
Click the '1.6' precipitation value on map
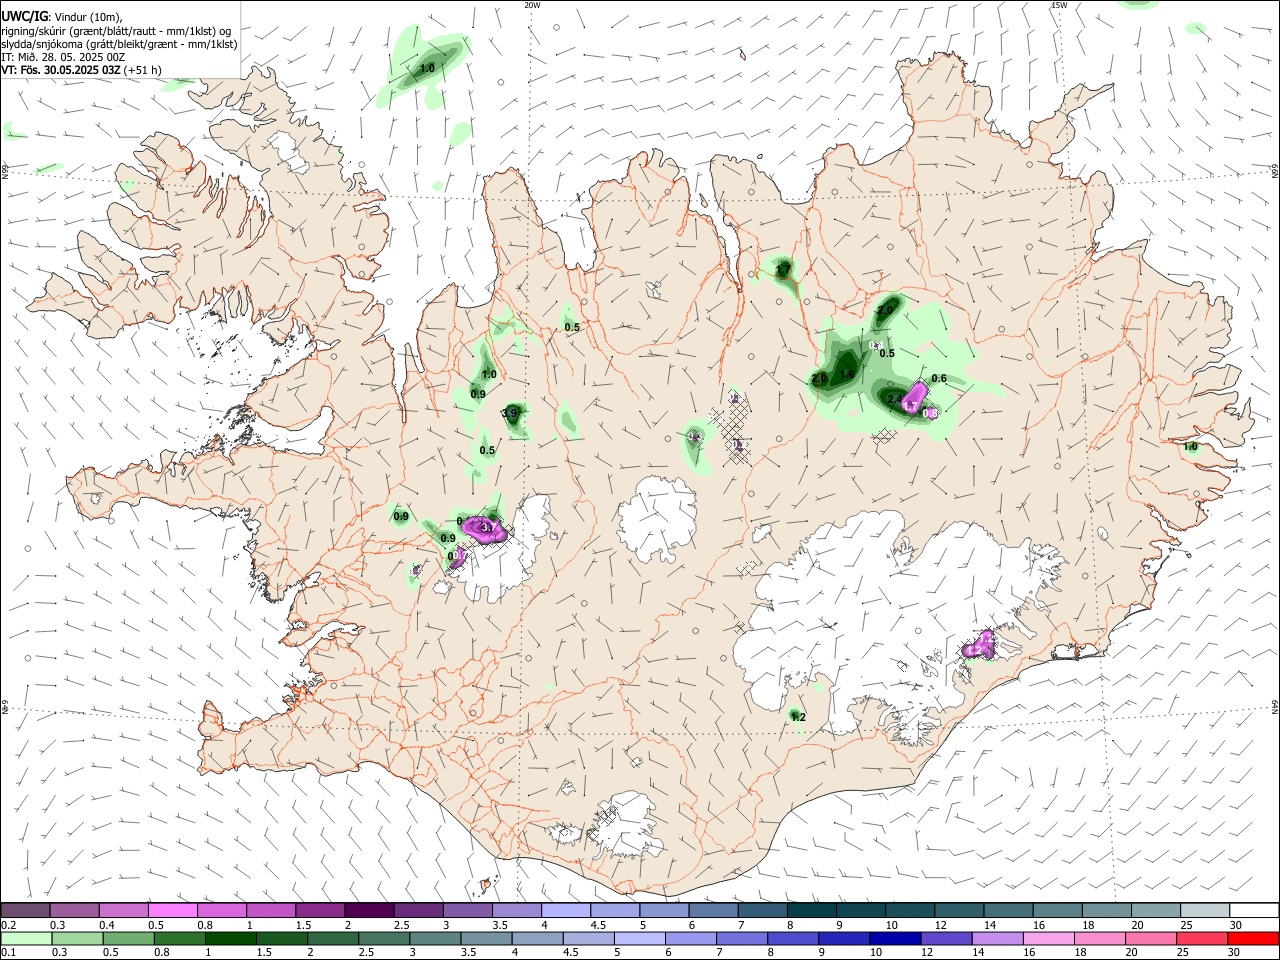(x=847, y=375)
